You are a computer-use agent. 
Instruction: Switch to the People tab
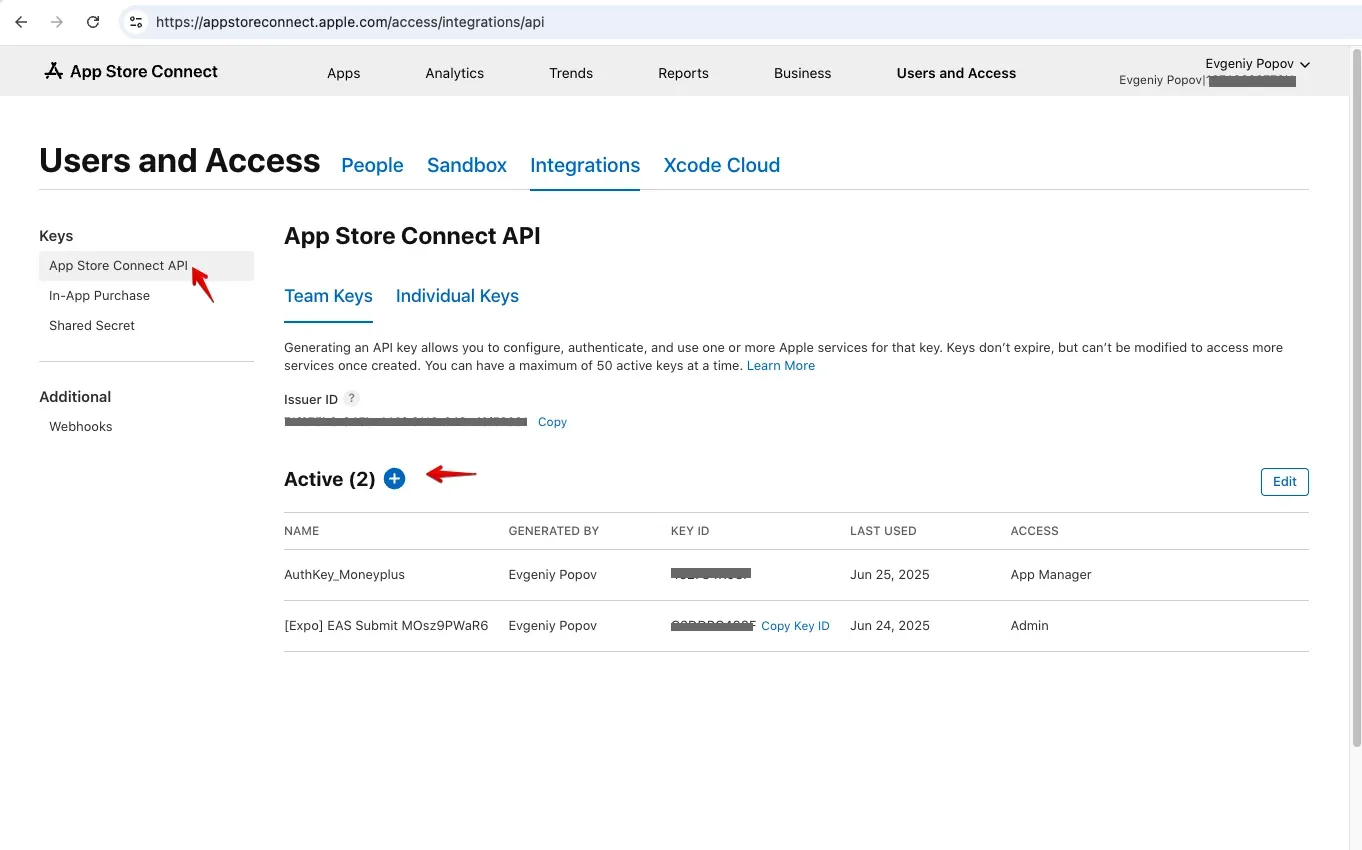pyautogui.click(x=372, y=165)
